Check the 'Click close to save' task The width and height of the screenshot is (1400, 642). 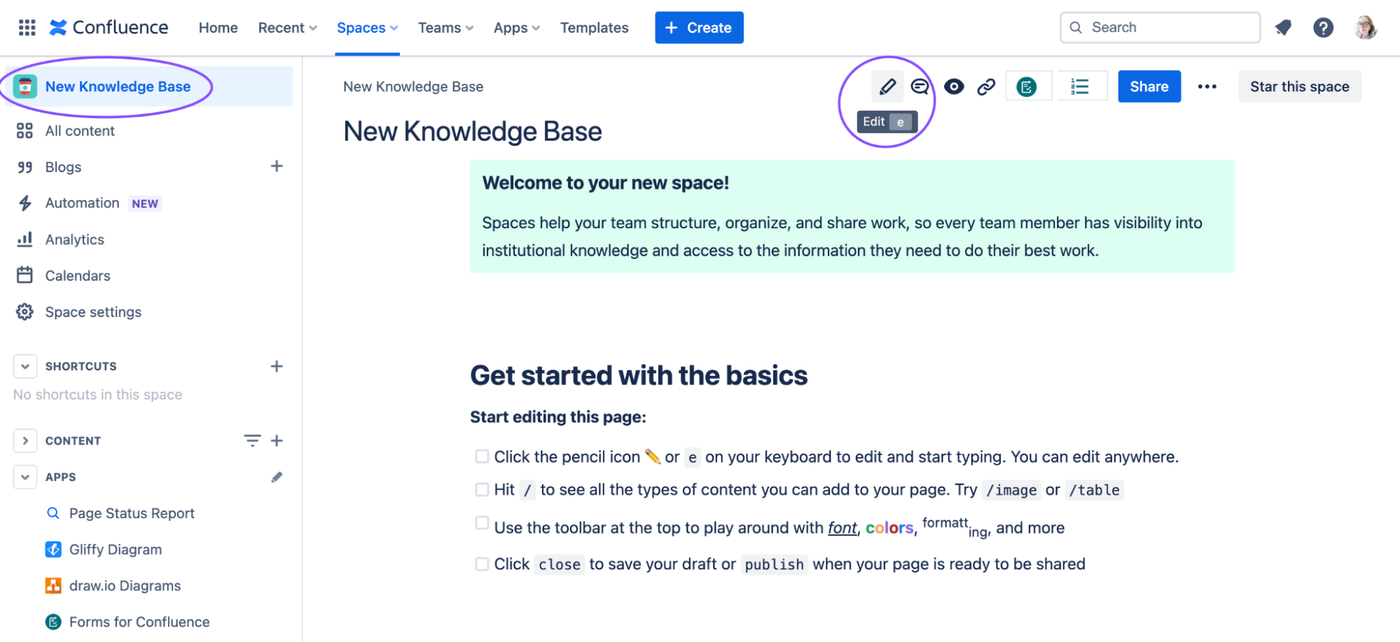point(482,564)
